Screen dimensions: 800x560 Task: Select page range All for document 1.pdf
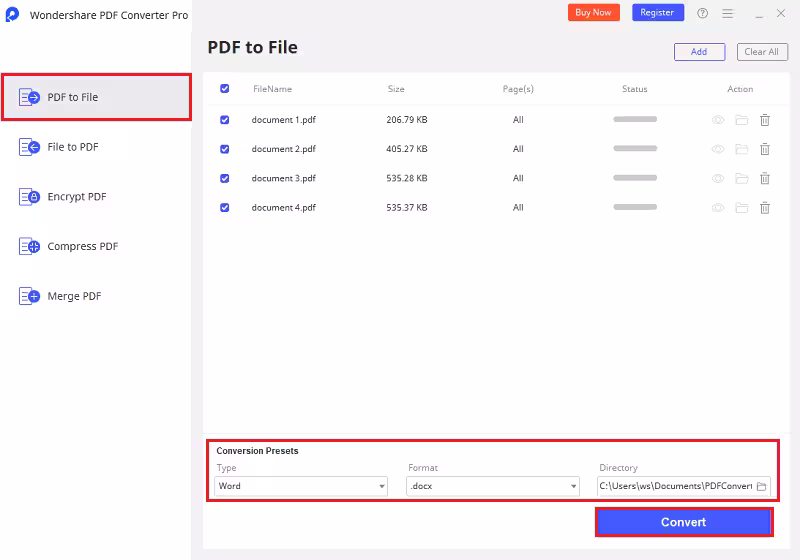[518, 120]
